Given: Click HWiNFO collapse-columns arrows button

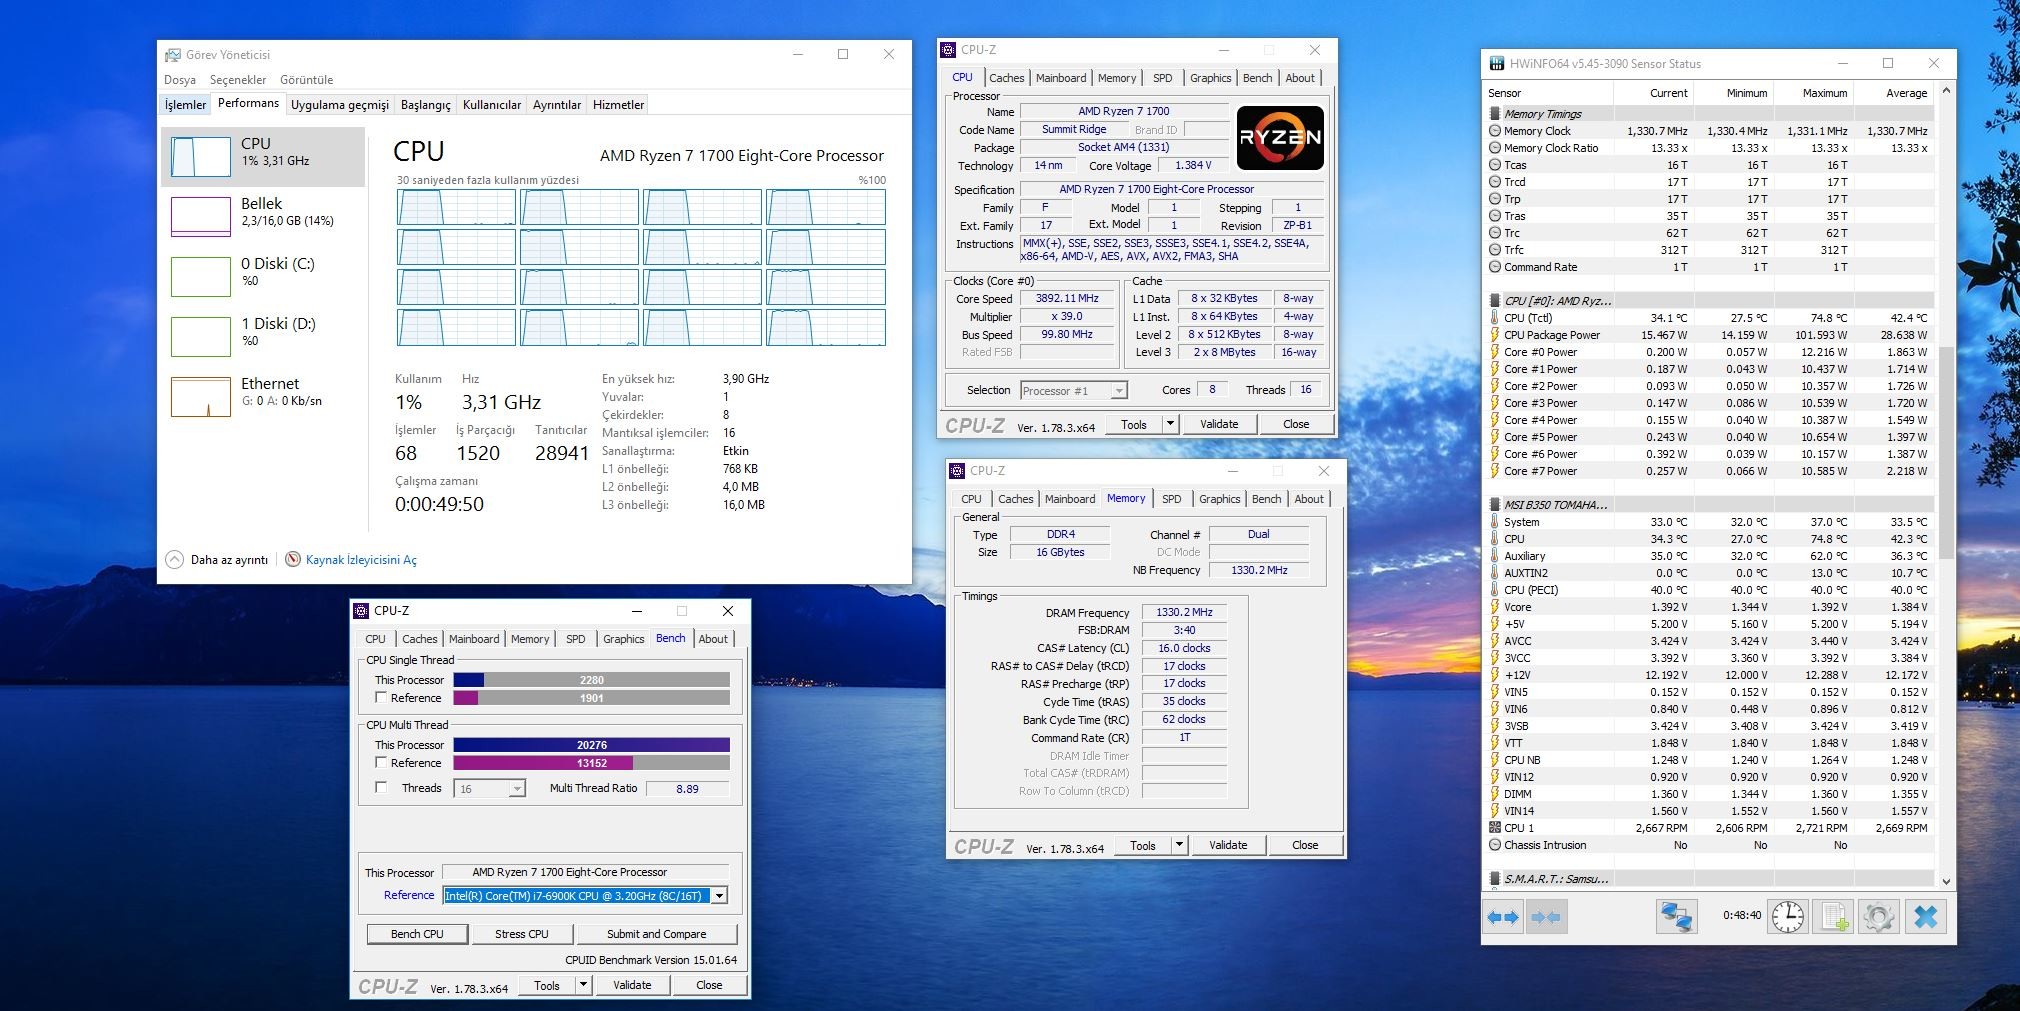Looking at the screenshot, I should (1546, 917).
